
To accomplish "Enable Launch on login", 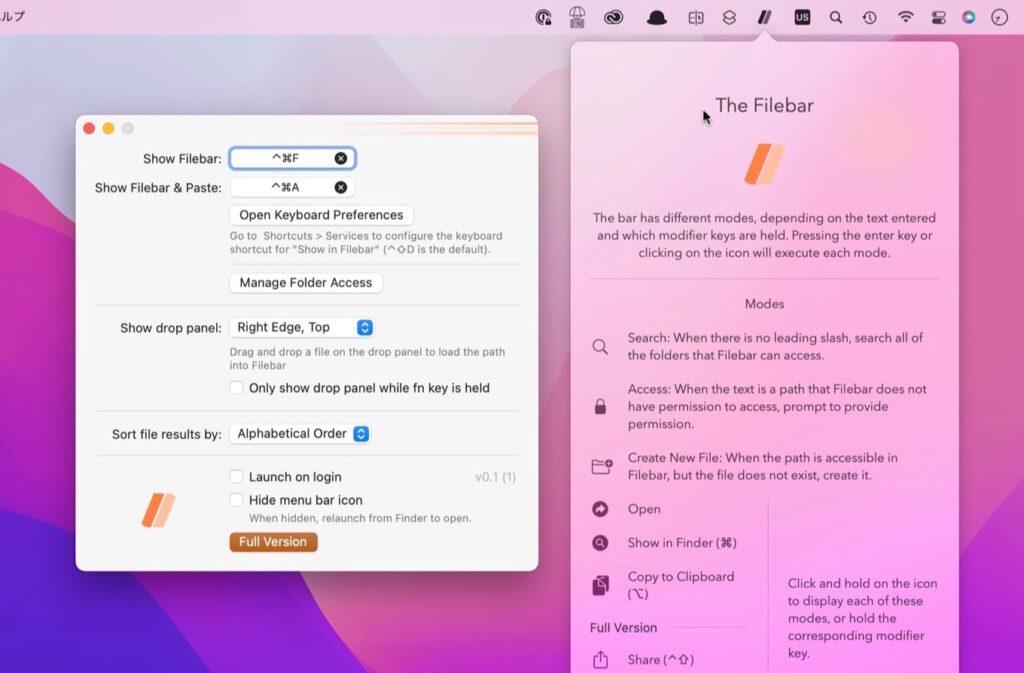I will [236, 477].
